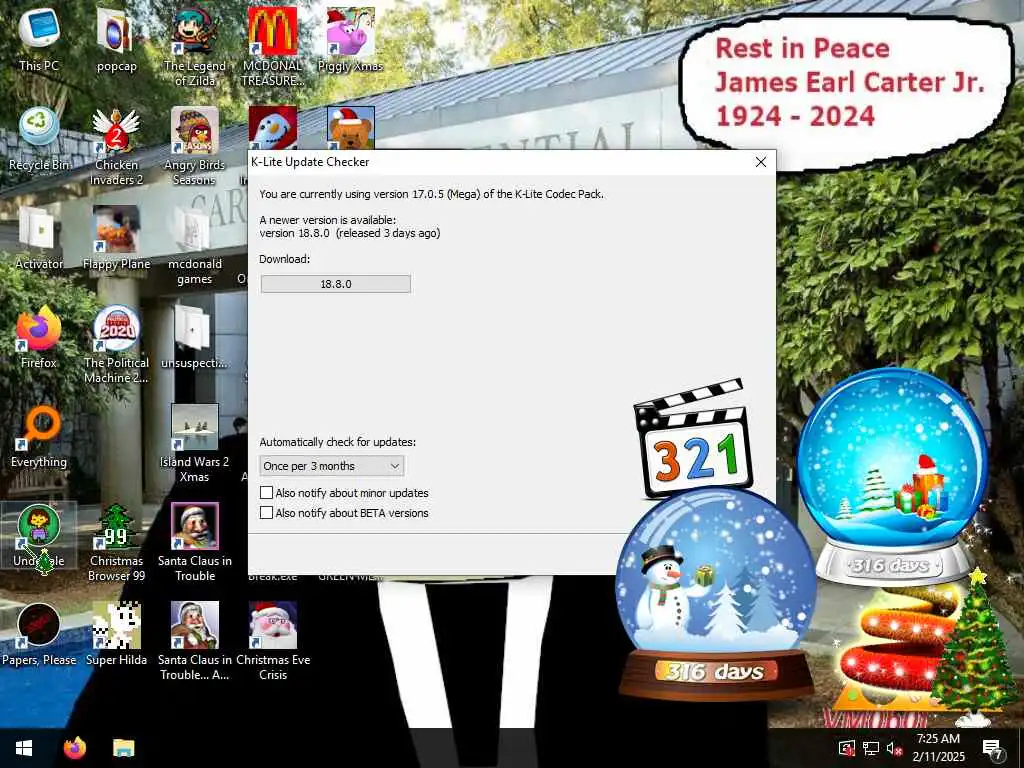Select the snowman icon above the dialog
1024x768 pixels.
click(272, 128)
